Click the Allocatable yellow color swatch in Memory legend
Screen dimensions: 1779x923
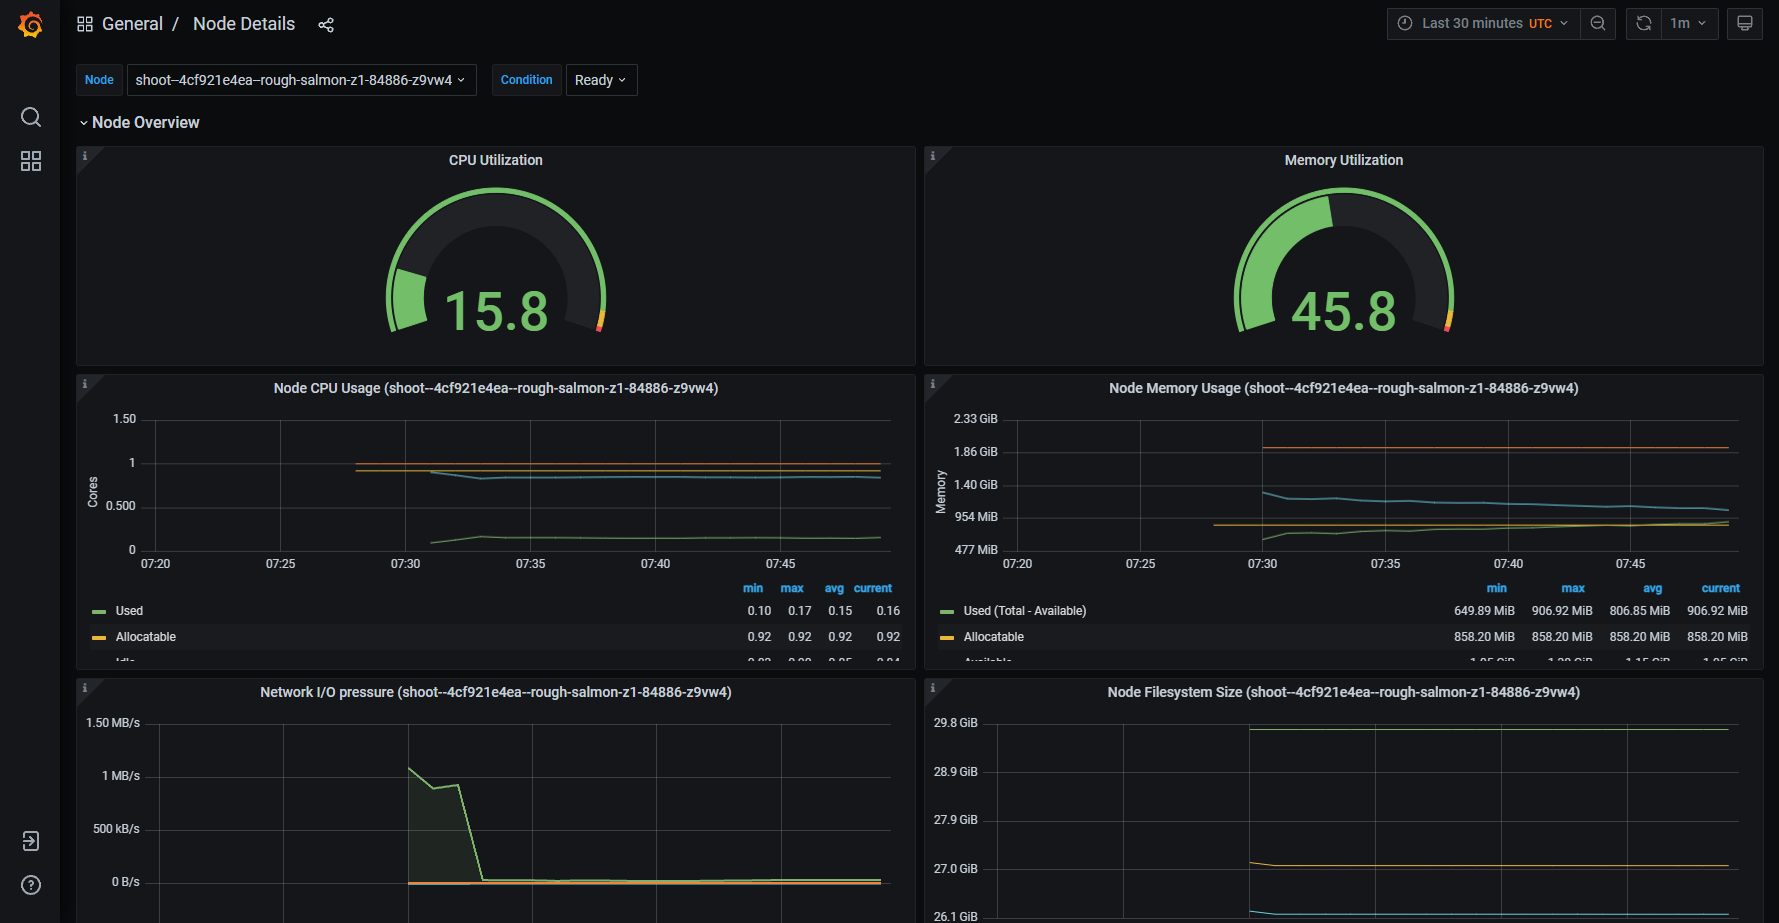[x=946, y=638]
